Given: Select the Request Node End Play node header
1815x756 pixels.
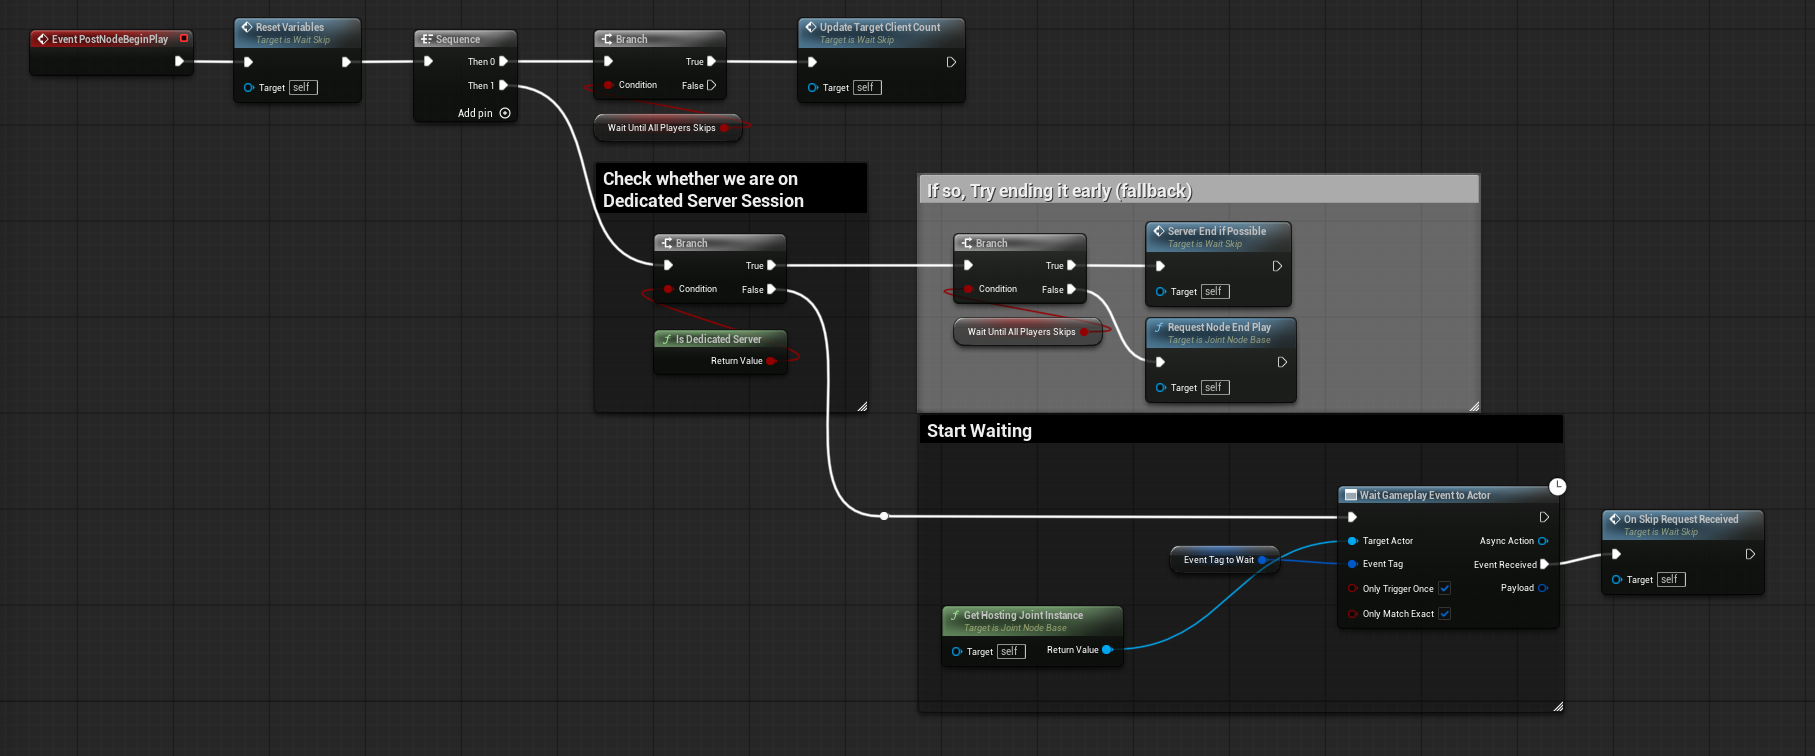Looking at the screenshot, I should point(1219,328).
